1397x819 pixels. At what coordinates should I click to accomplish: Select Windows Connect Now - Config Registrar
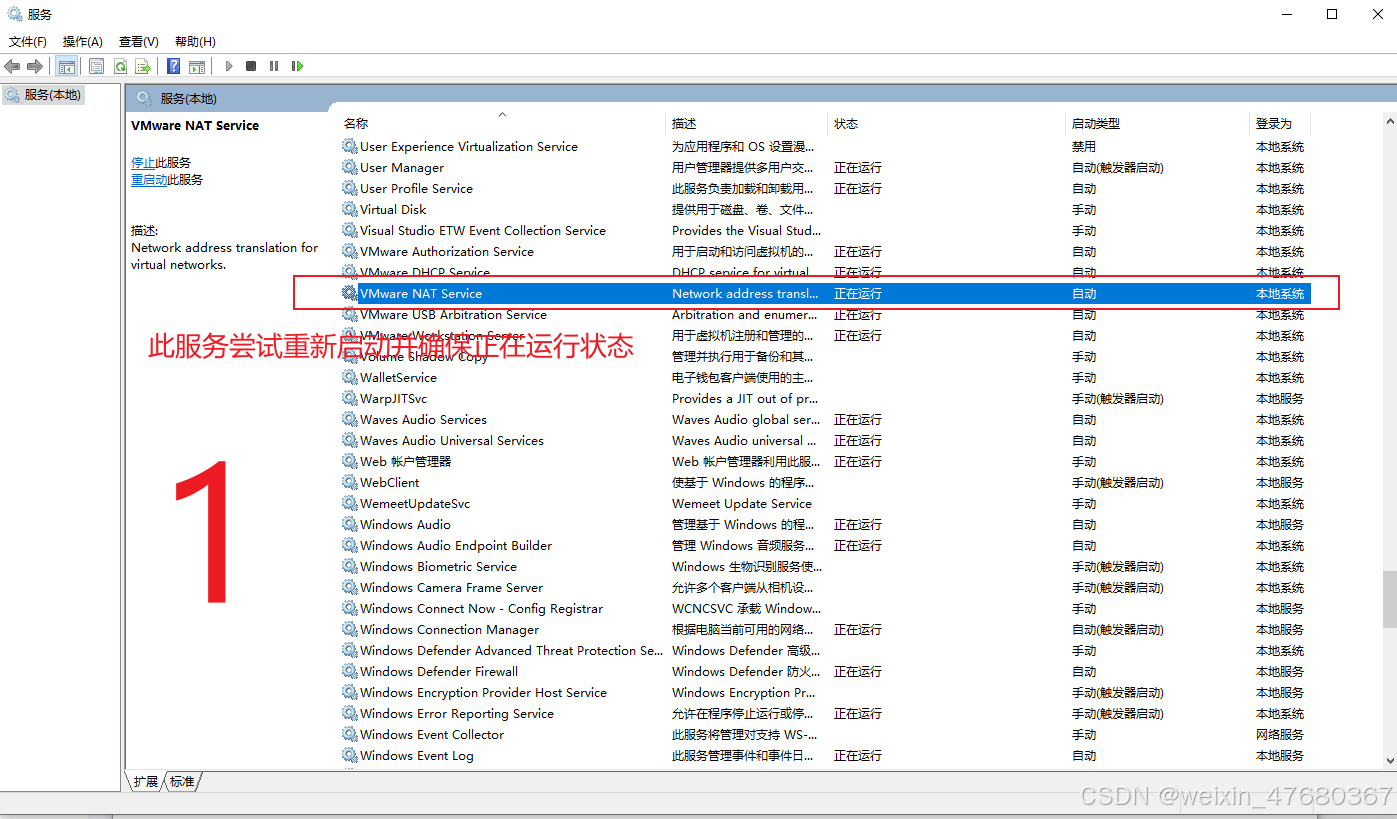pyautogui.click(x=825, y=608)
